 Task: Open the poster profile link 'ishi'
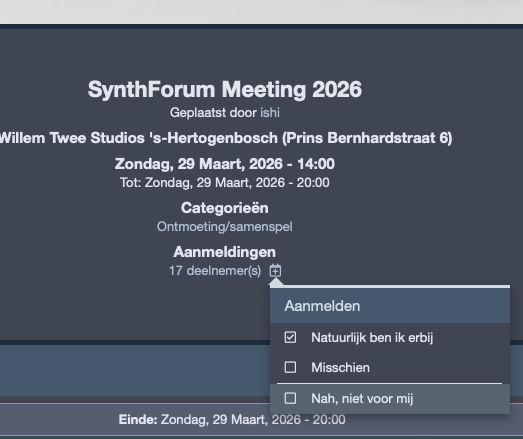(270, 112)
